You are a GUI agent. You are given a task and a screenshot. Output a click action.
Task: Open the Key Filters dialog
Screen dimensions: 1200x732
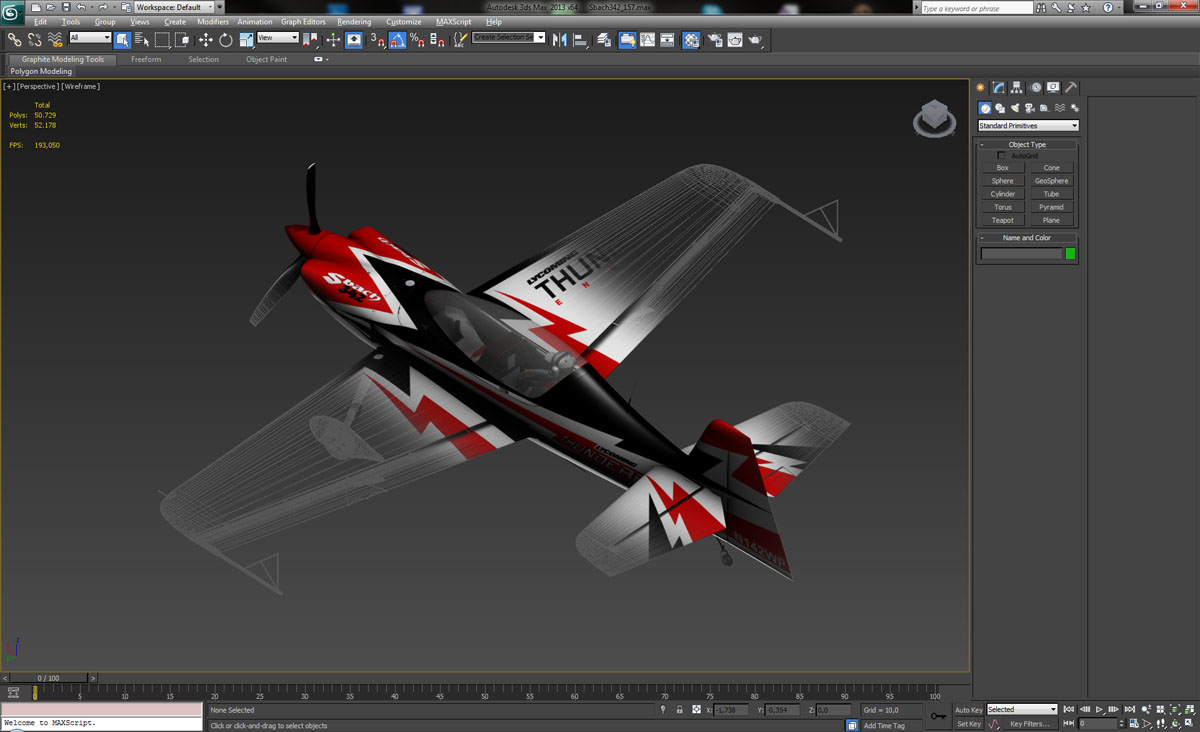[1029, 724]
